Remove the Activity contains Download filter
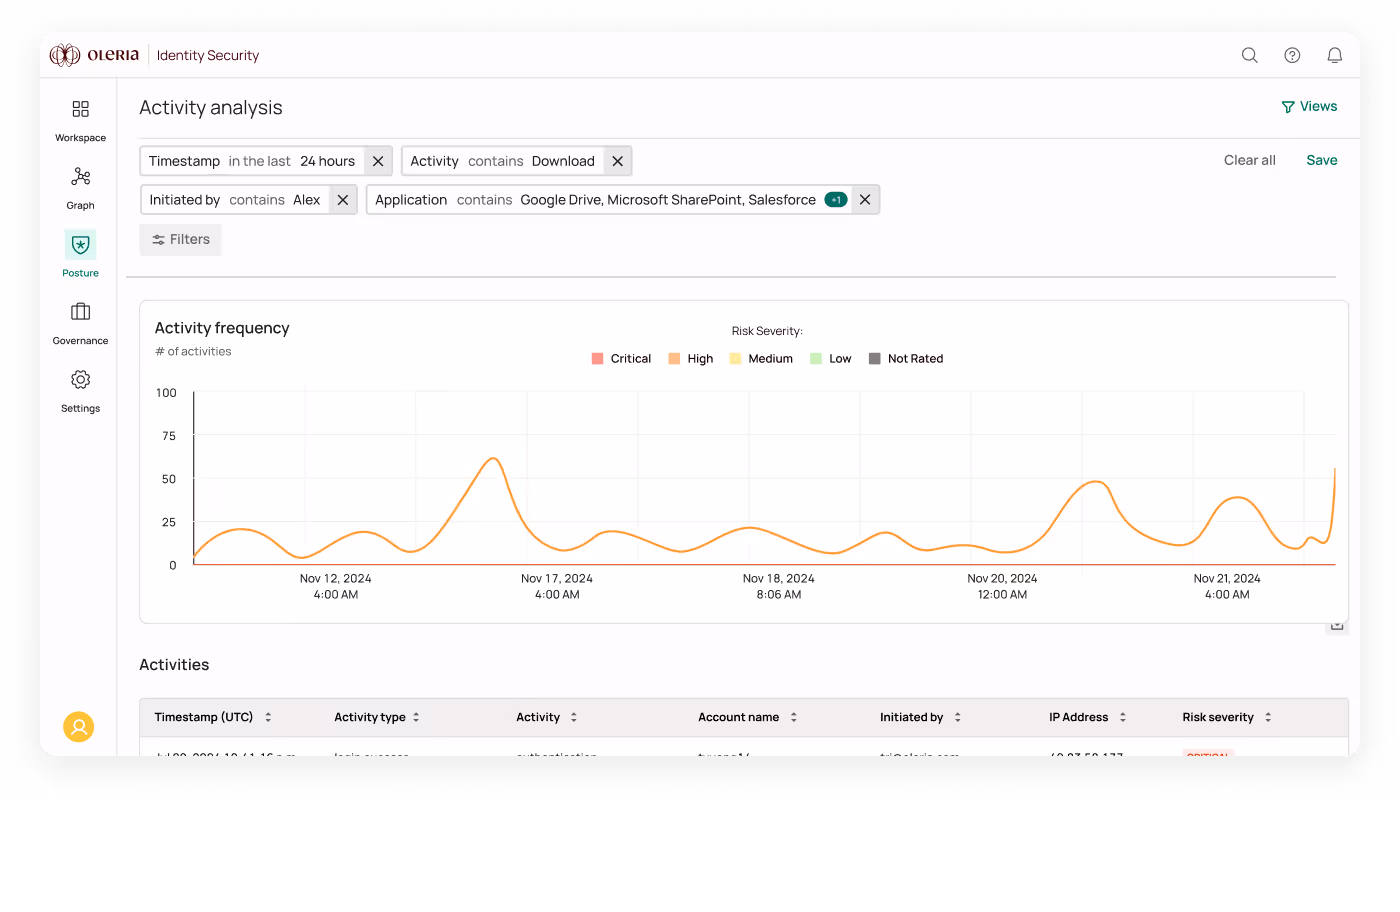1400x912 pixels. [x=618, y=161]
